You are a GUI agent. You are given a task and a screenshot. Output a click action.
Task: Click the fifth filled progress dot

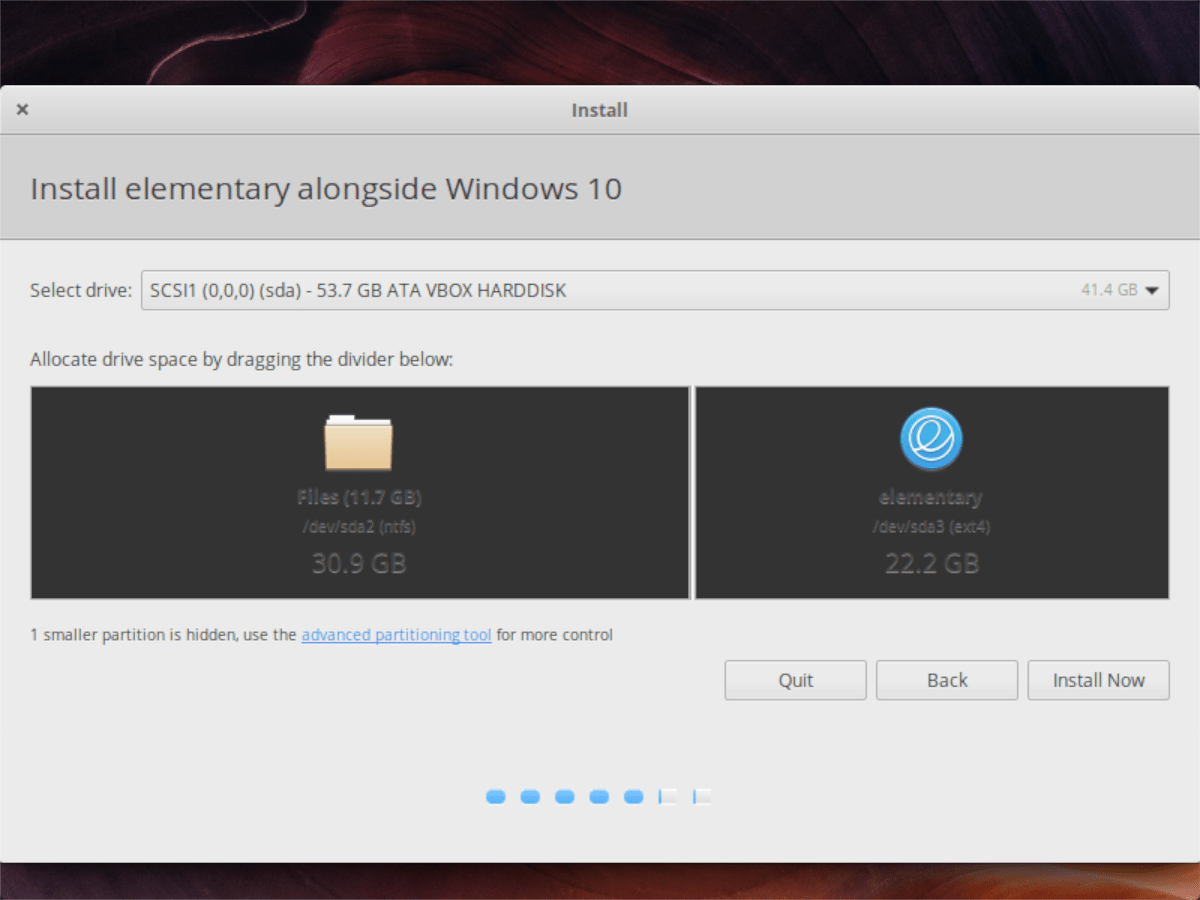[x=633, y=797]
